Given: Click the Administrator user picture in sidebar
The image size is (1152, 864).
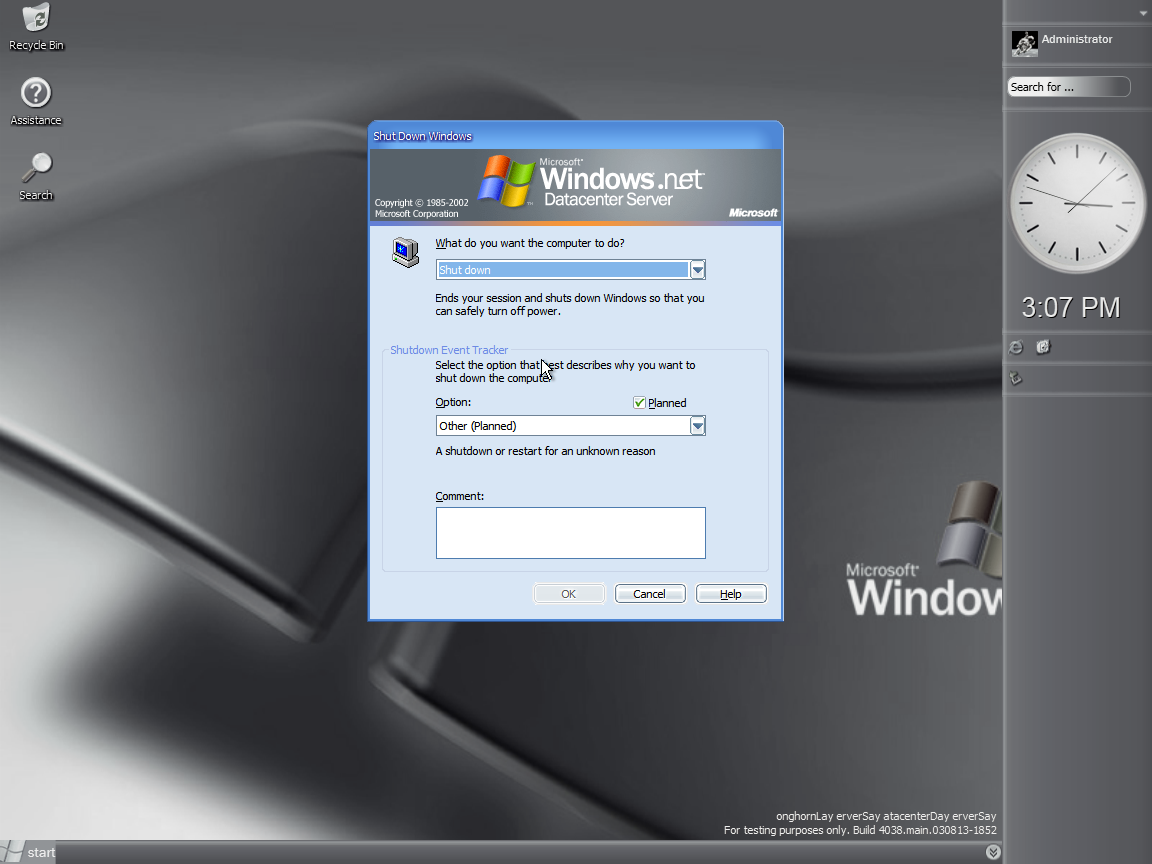Looking at the screenshot, I should (1024, 43).
